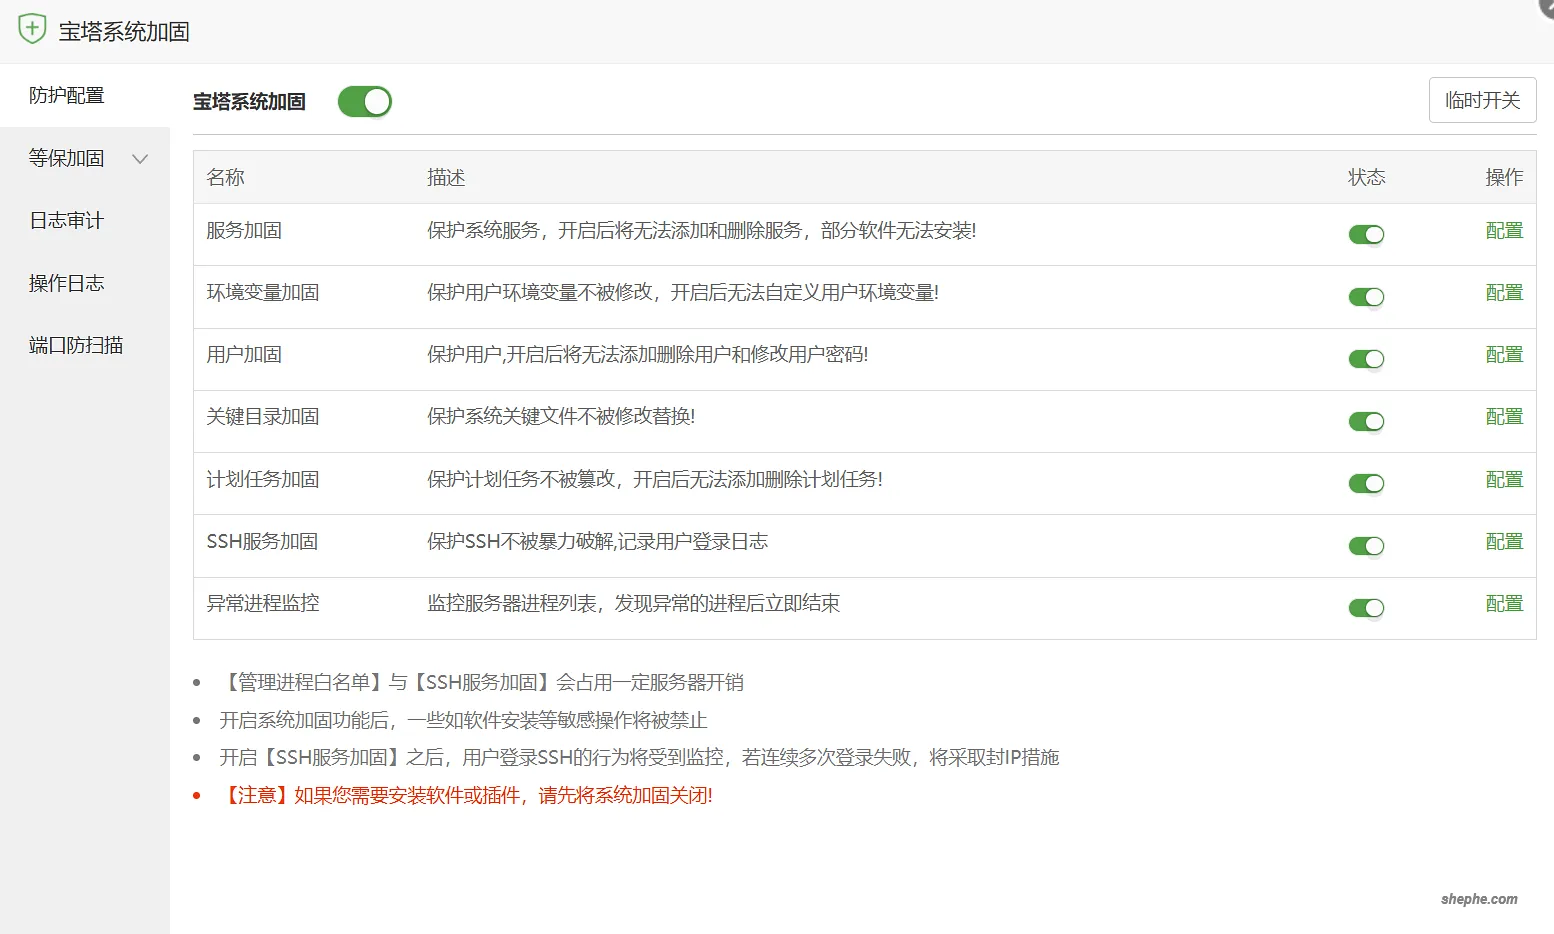Disable the 服务加固 status toggle

[x=1366, y=234]
